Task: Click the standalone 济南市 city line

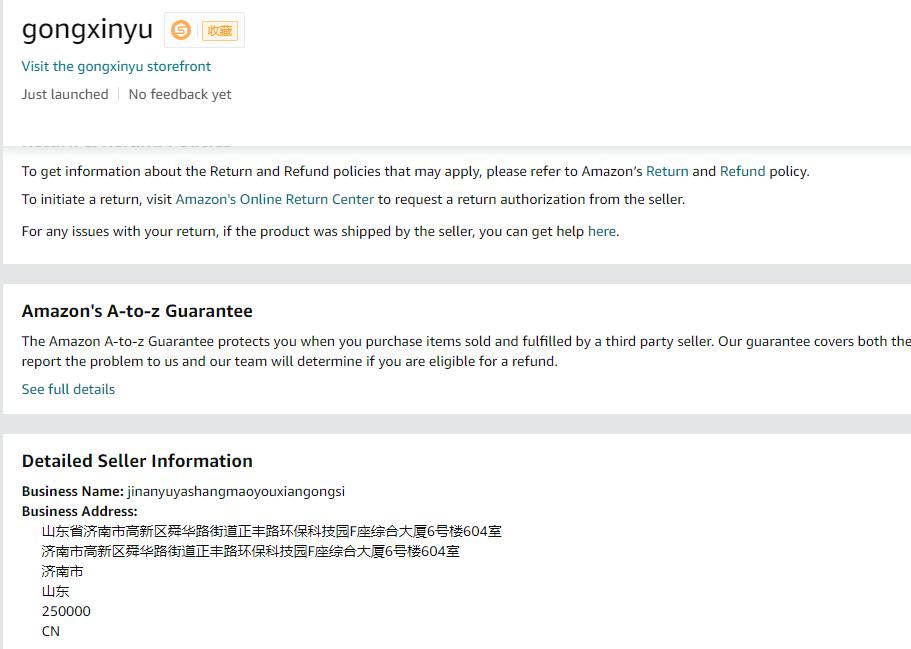Action: point(62,571)
